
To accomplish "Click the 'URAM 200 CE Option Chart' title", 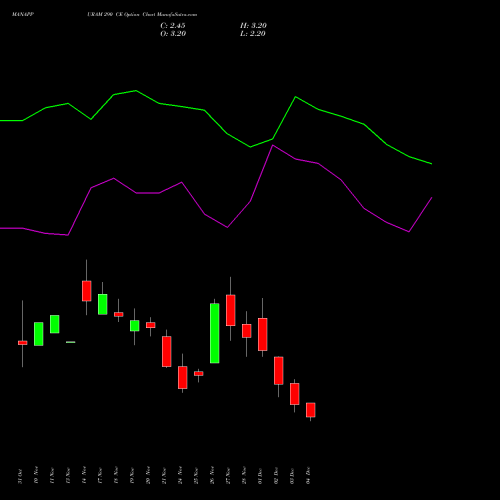I will coord(121,15).
